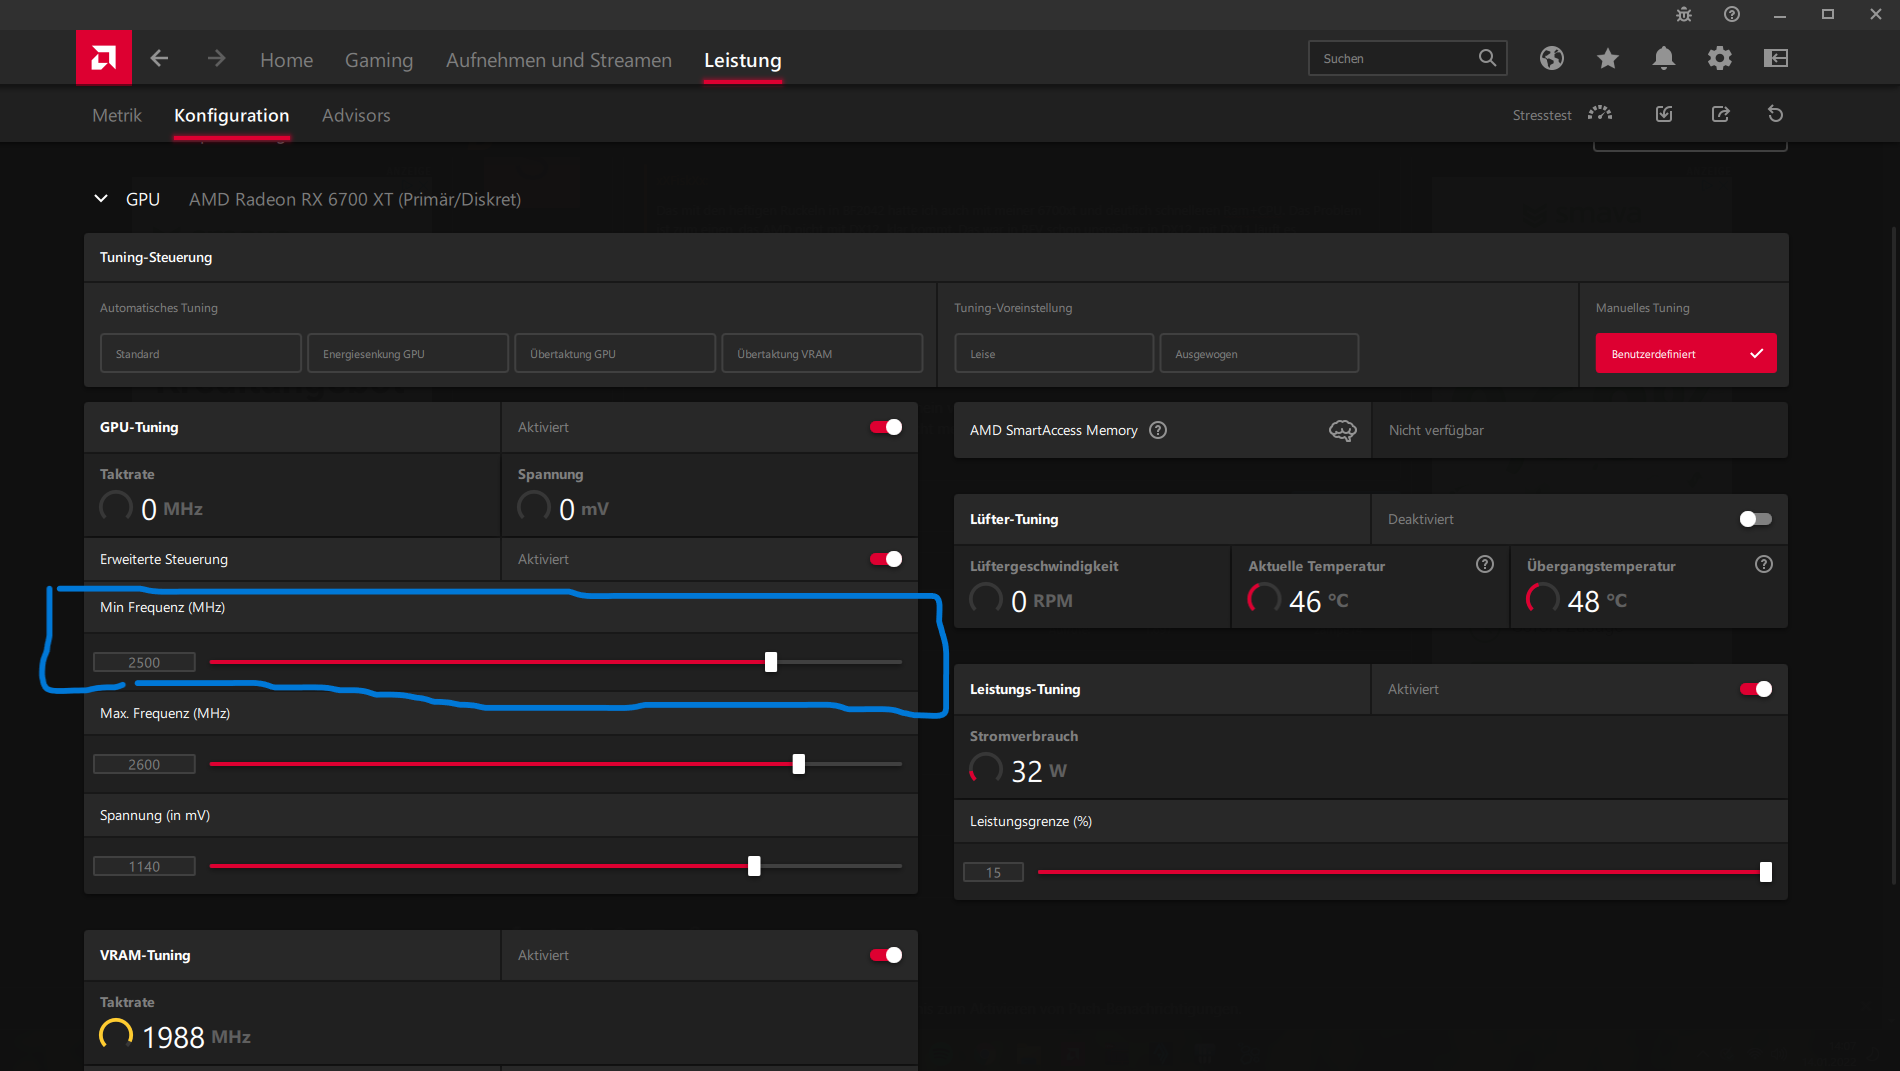Select Übertaktung GPU preset
This screenshot has width=1900, height=1071.
615,353
